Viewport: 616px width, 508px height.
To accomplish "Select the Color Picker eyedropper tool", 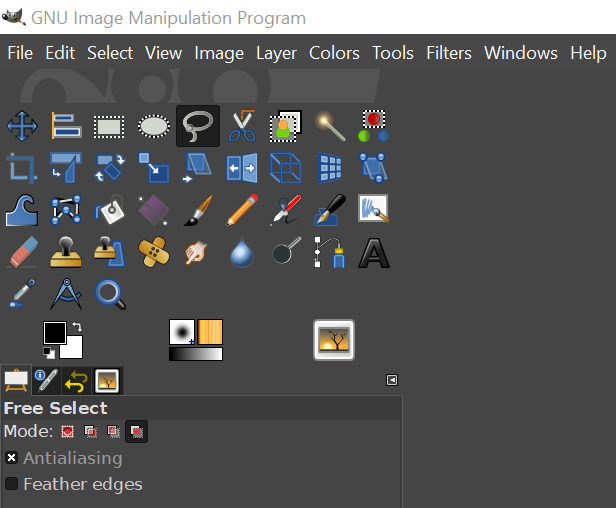I will (x=22, y=294).
